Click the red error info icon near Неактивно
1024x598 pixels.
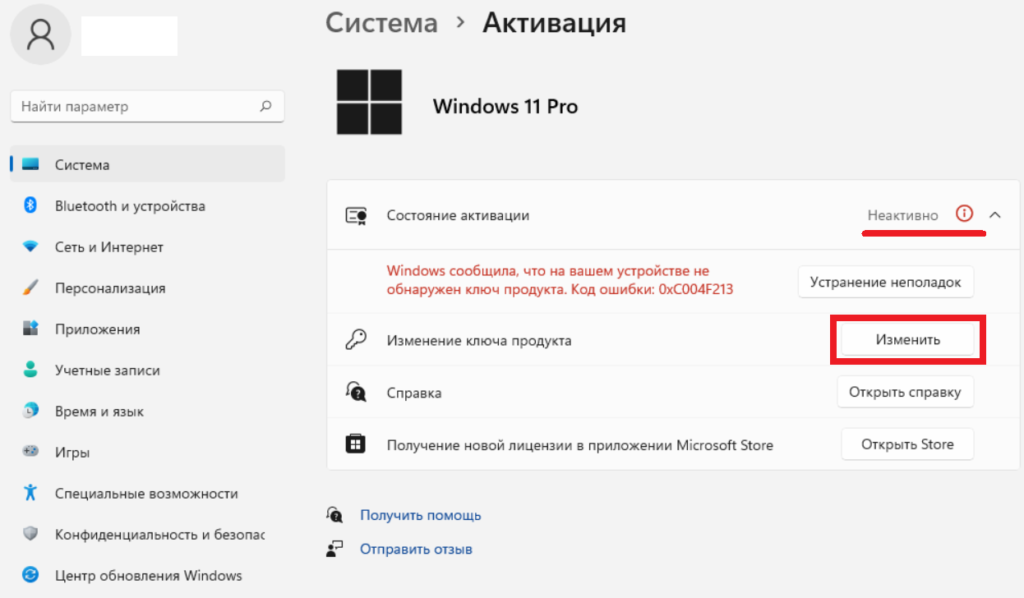tap(964, 214)
